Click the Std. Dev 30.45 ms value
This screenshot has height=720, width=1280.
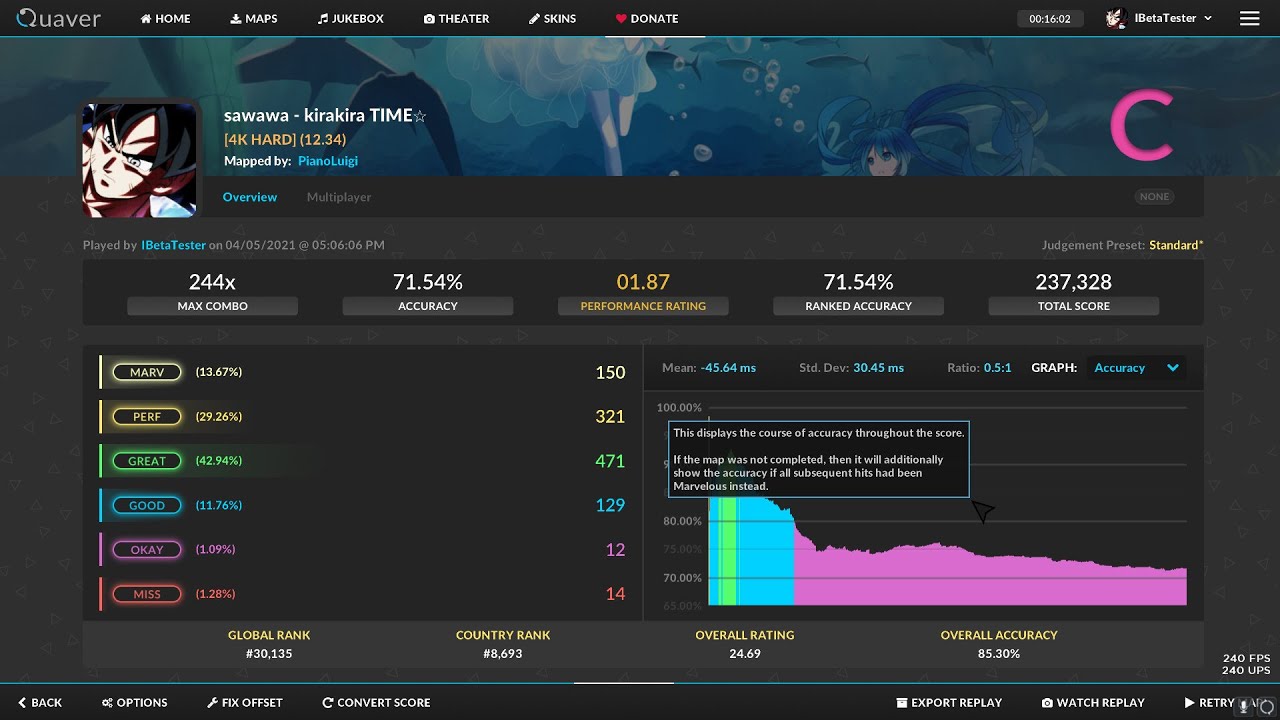tap(878, 368)
